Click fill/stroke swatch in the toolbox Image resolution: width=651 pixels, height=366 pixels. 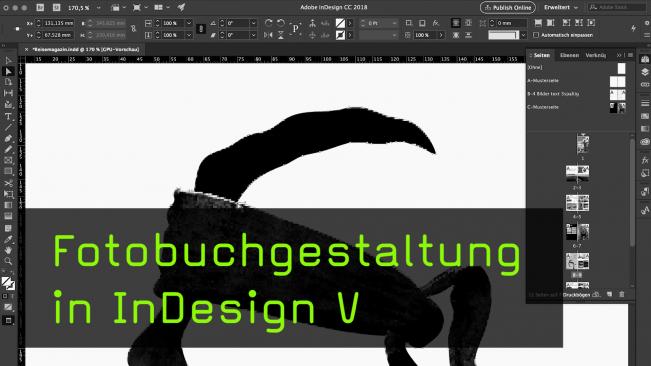click(8, 283)
